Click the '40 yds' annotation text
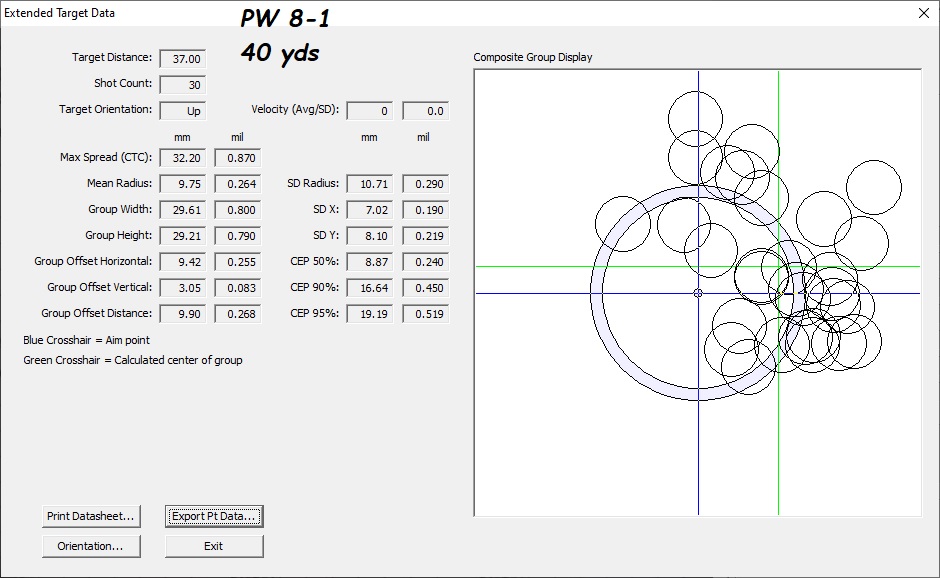This screenshot has height=578, width=940. click(280, 53)
